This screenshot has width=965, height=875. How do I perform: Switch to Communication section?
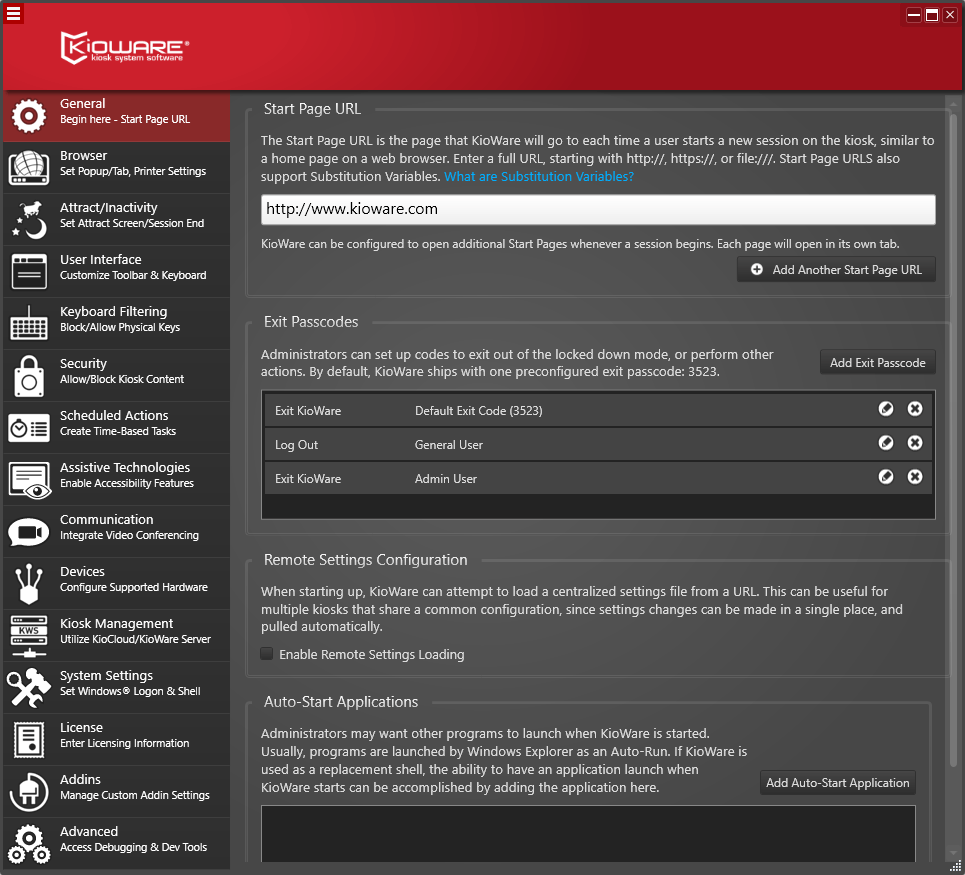point(117,532)
